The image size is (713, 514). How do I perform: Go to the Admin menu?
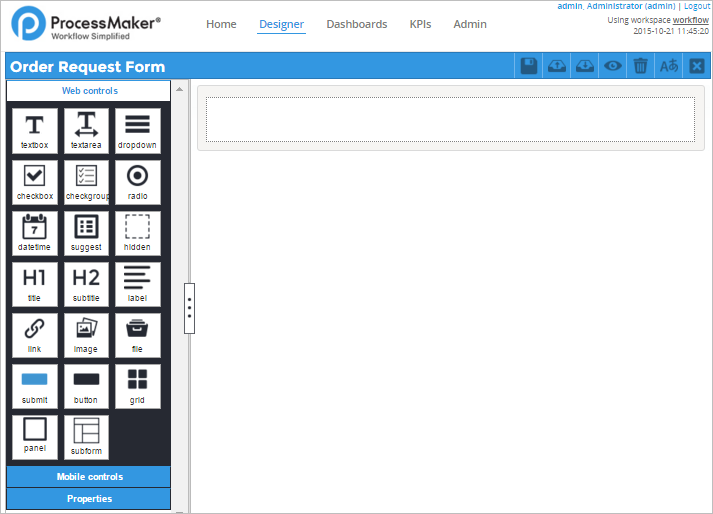coord(470,24)
